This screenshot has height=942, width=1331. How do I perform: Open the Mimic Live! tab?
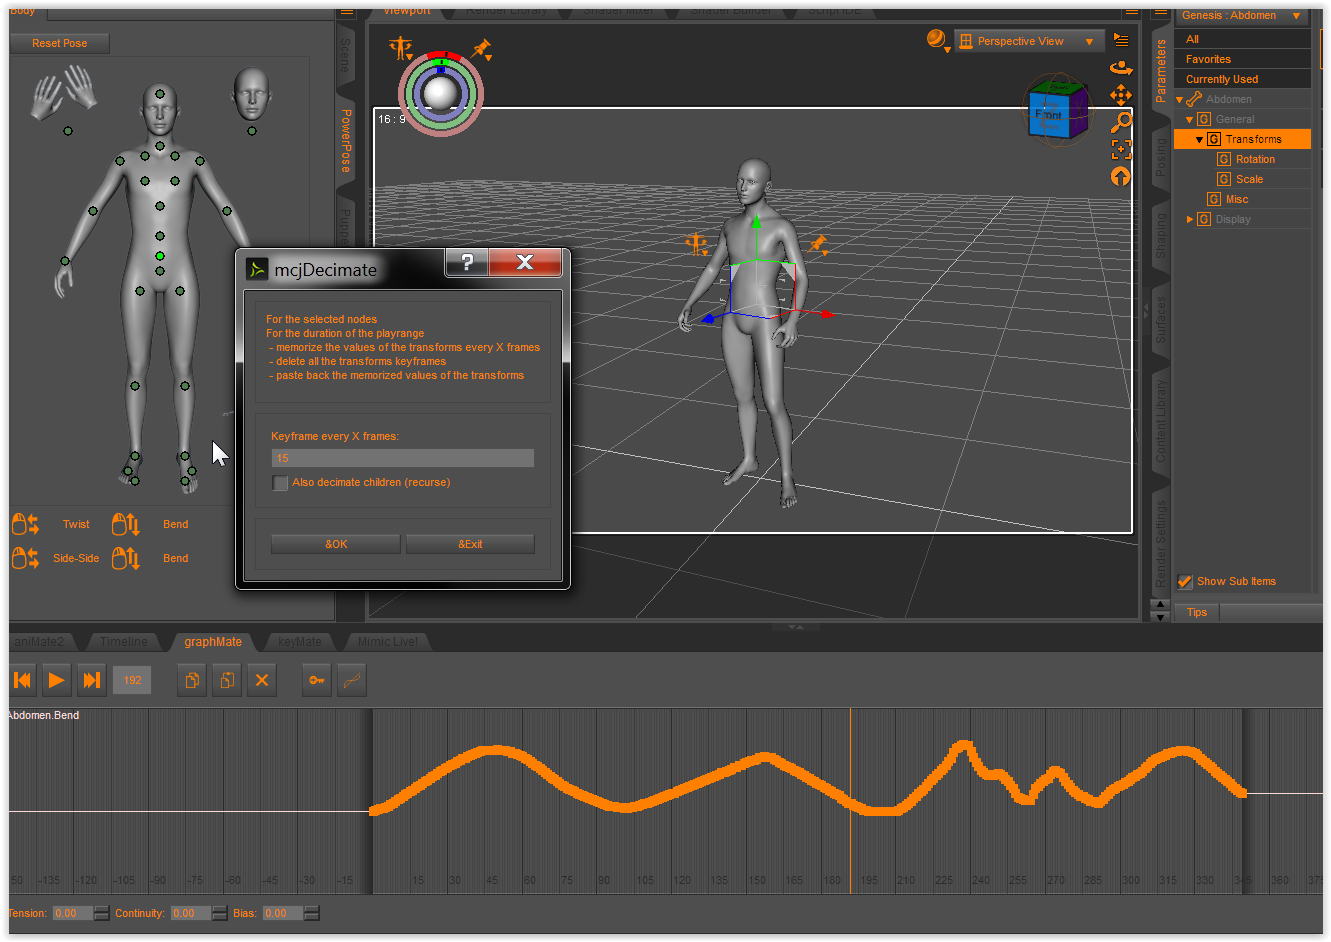(387, 642)
